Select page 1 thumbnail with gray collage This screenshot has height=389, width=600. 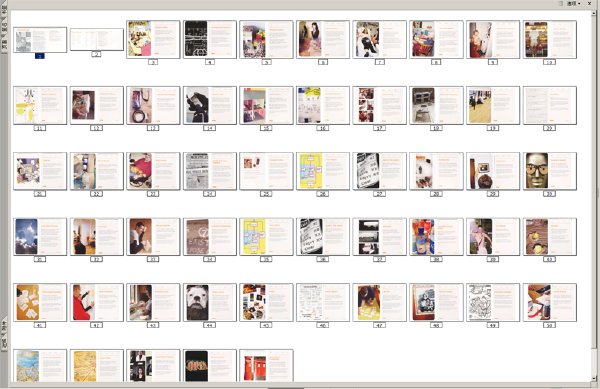(40, 40)
